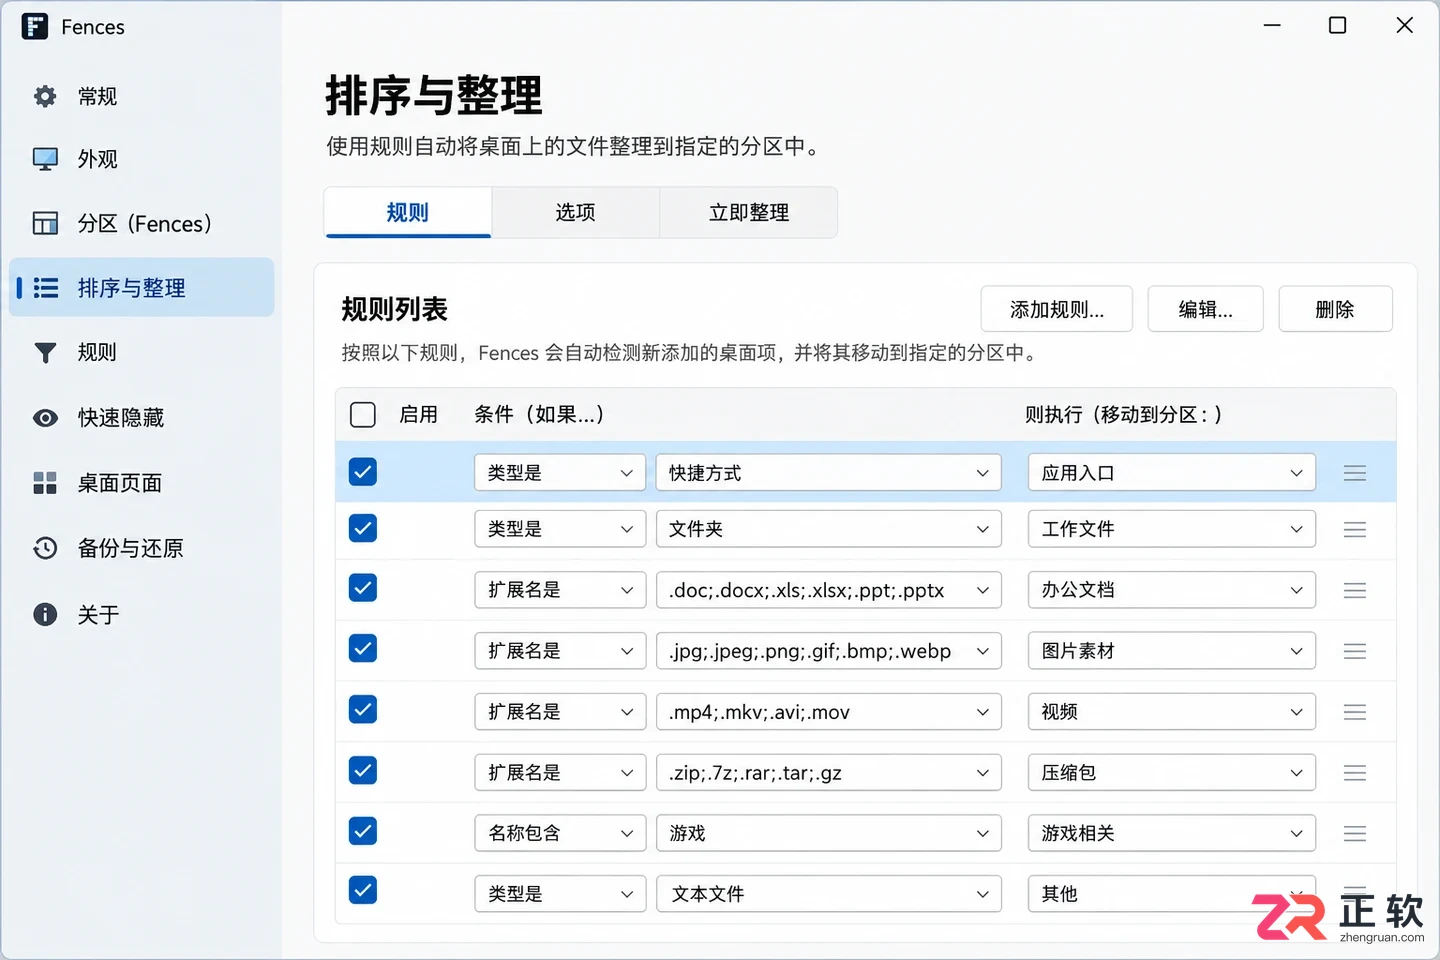The height and width of the screenshot is (960, 1440).
Task: Disable the 文件夹 rule checkbox
Action: tap(363, 528)
